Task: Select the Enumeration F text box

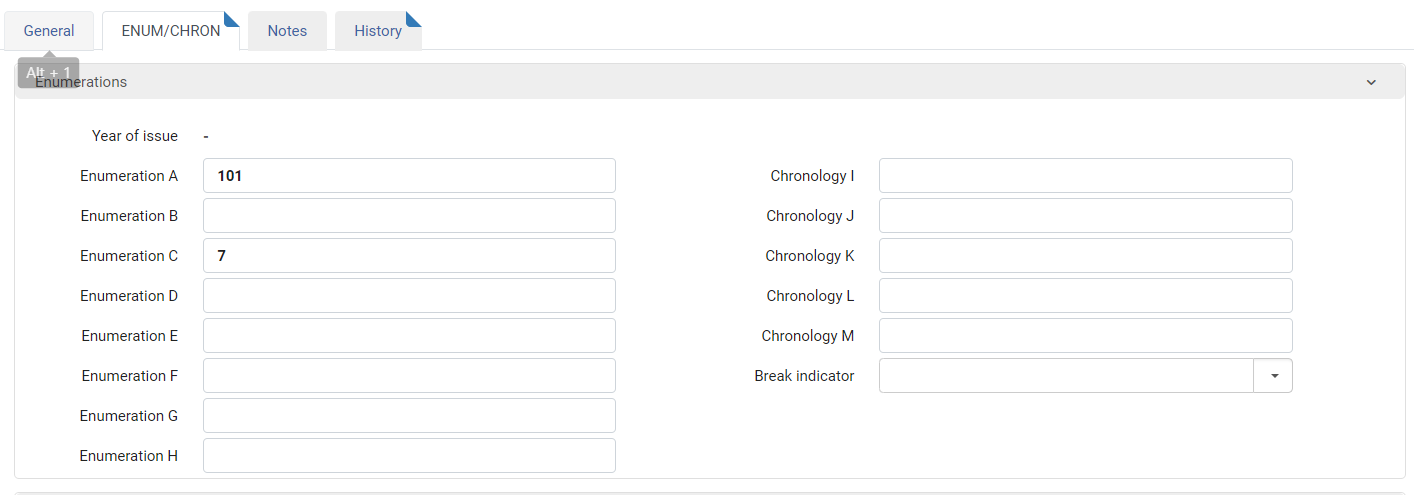Action: pyautogui.click(x=409, y=376)
